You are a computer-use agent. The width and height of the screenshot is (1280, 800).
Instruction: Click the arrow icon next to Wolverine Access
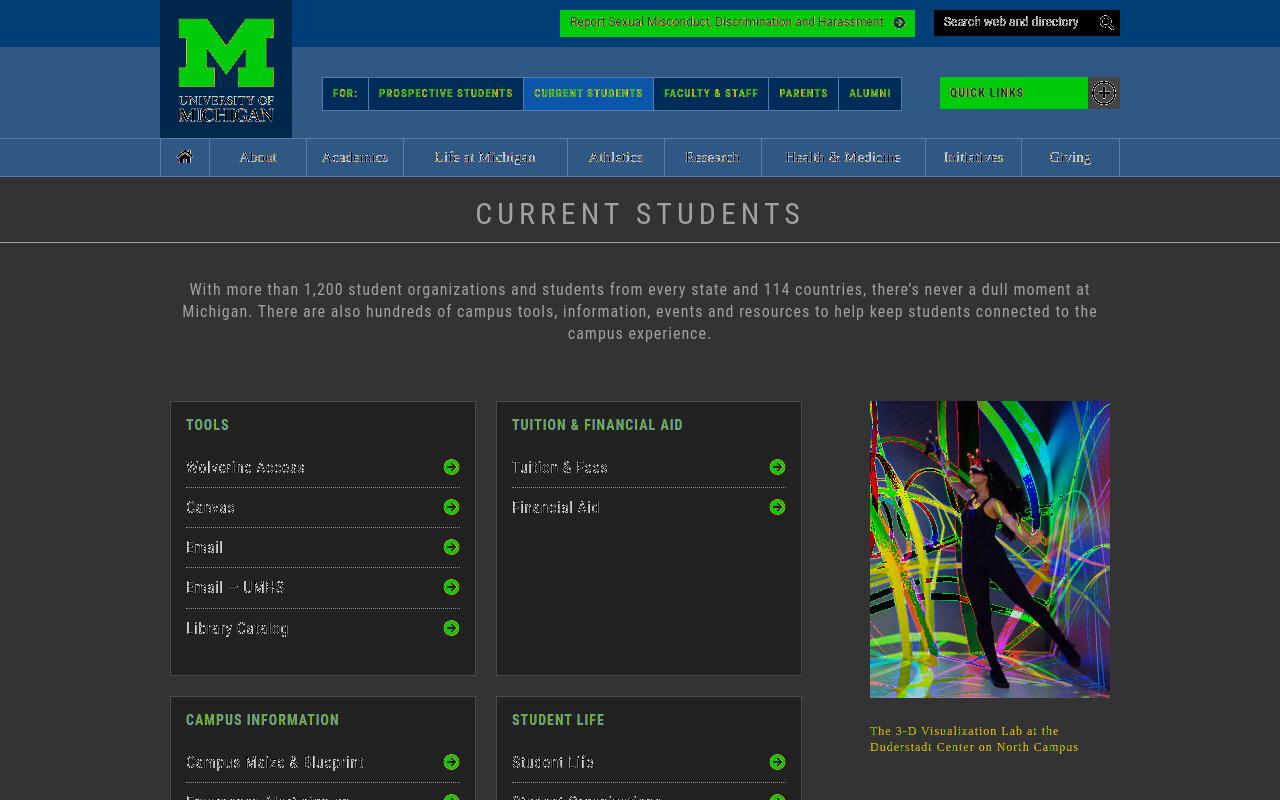click(452, 467)
